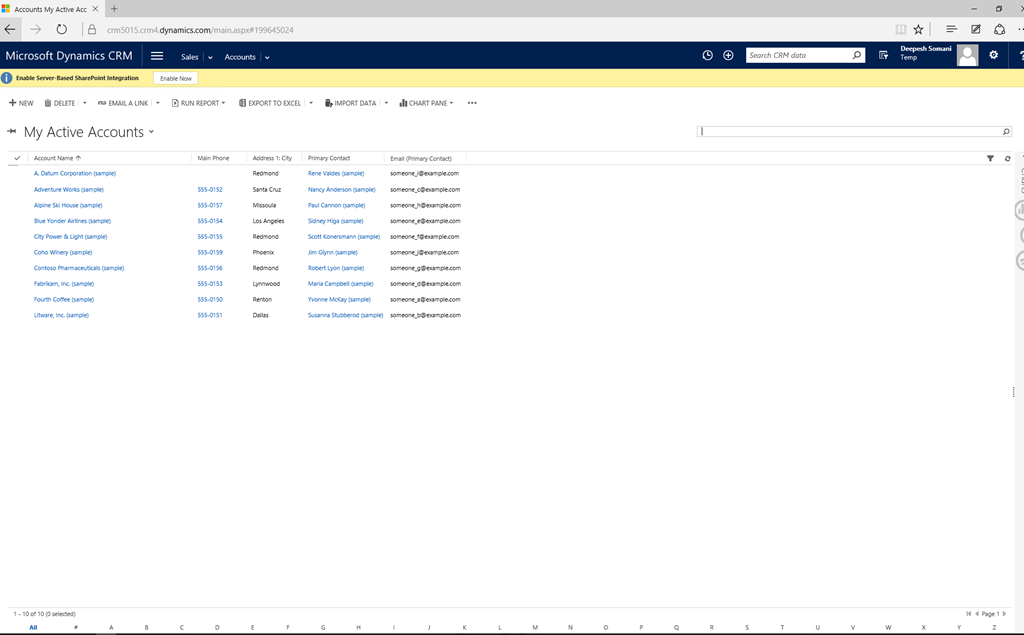The width and height of the screenshot is (1024, 635).
Task: Refresh the accounts grid list
Action: [x=1007, y=158]
